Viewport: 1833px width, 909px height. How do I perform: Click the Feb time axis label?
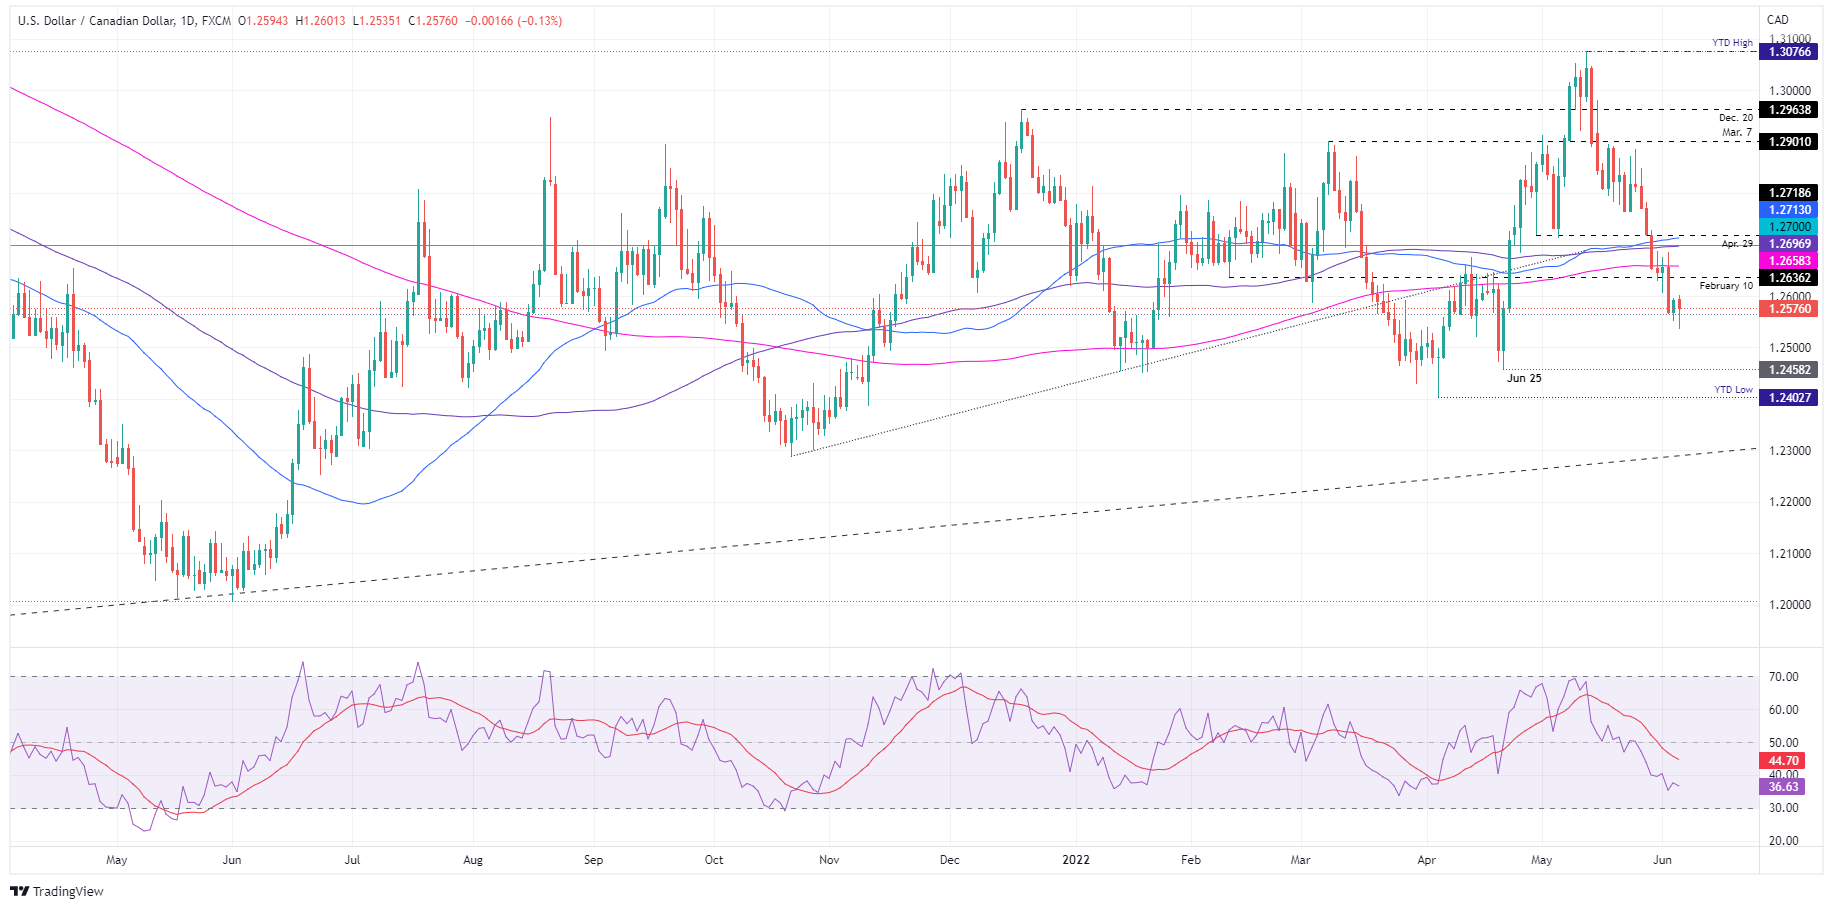[1191, 860]
